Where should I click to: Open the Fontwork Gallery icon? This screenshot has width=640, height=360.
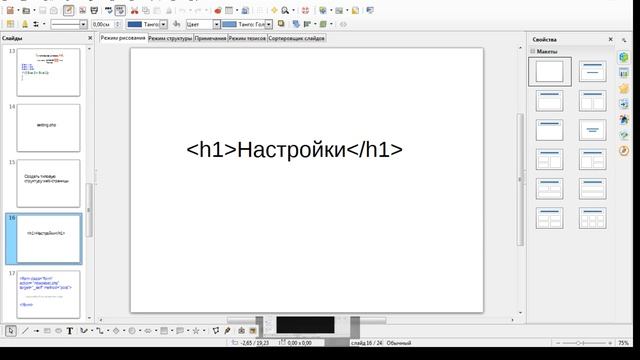coord(241,331)
